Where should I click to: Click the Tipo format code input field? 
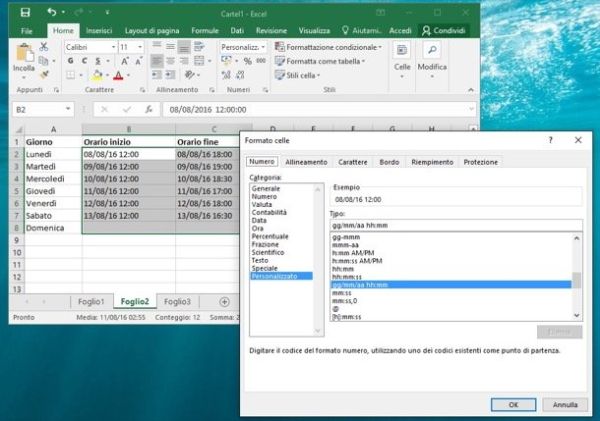point(455,225)
